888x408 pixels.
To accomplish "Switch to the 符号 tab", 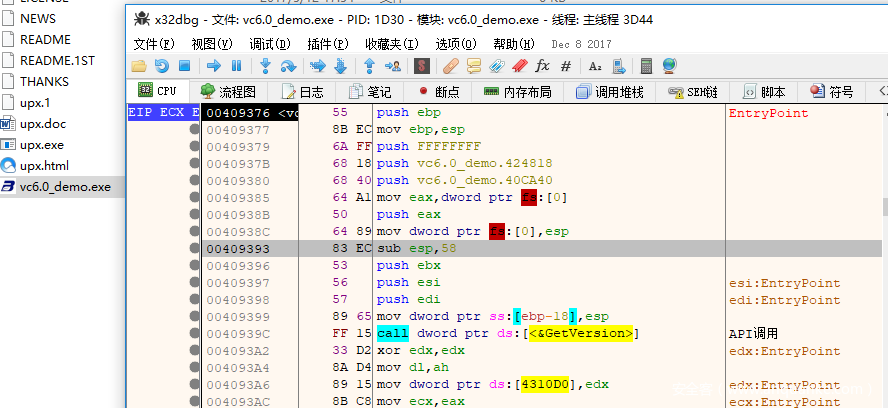I will click(x=831, y=92).
